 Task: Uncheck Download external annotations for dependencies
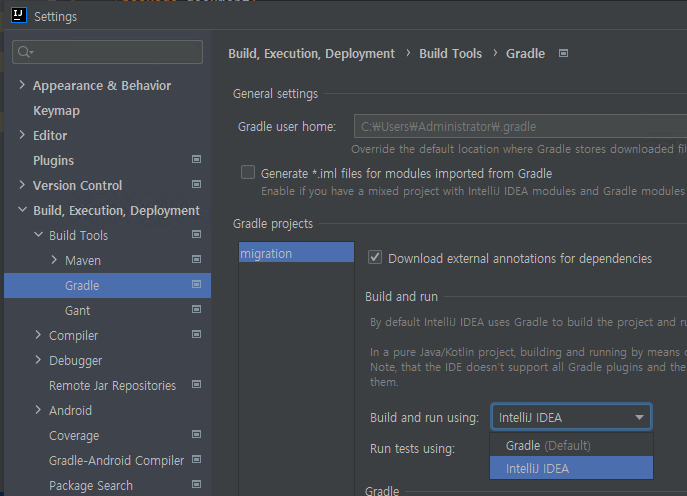[375, 257]
